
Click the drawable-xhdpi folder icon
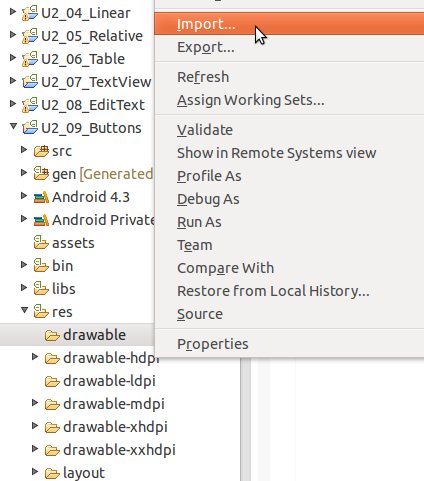[x=52, y=427]
